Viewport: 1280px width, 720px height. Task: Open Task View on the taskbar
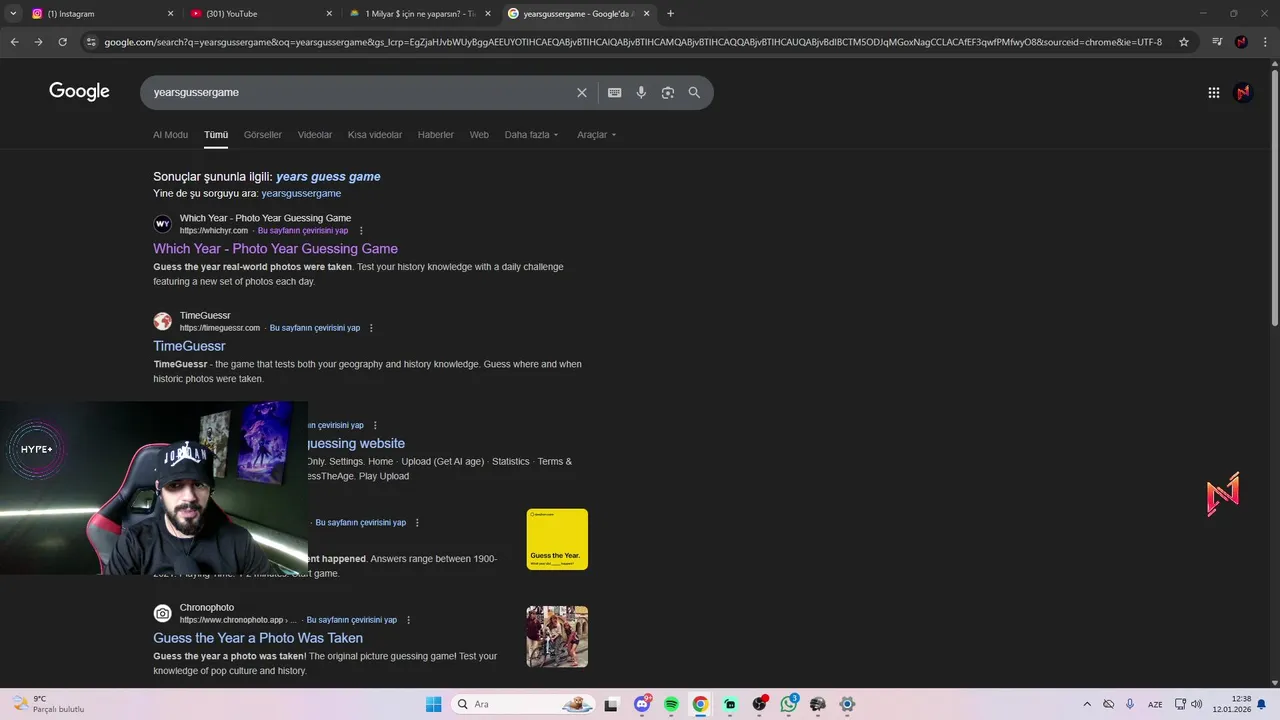(x=612, y=704)
